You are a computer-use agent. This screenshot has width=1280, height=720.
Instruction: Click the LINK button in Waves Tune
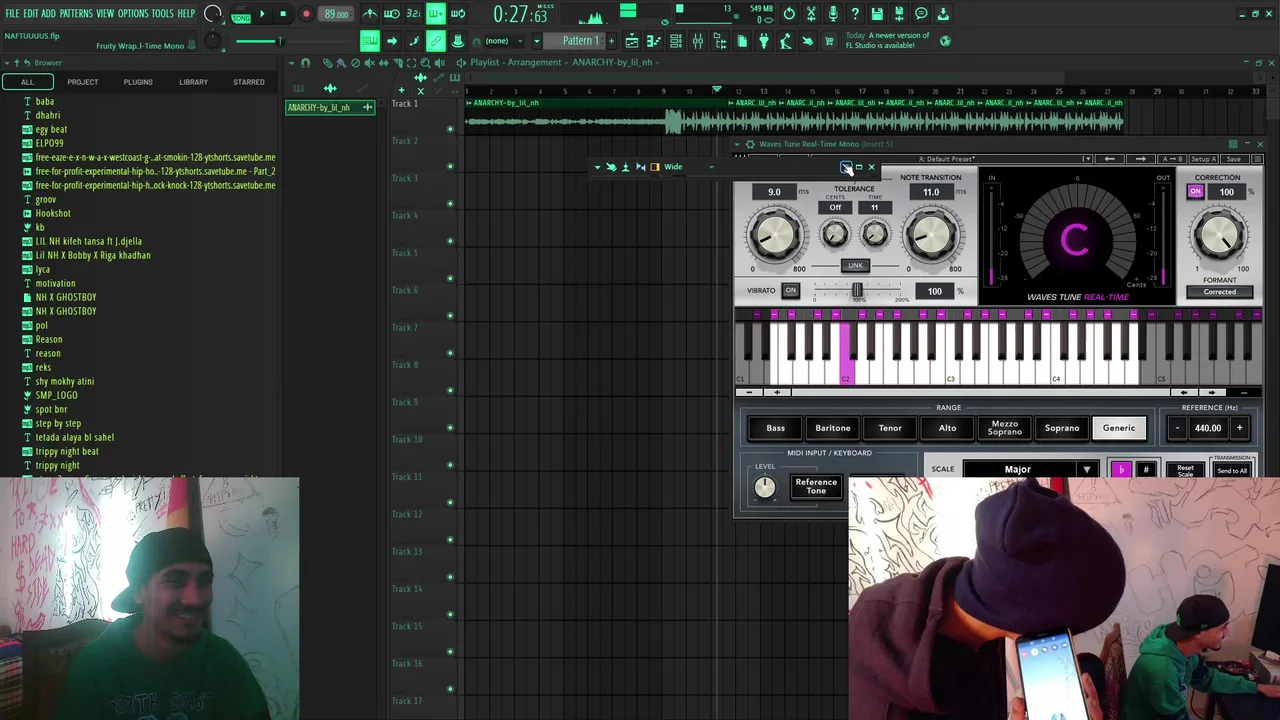(855, 265)
